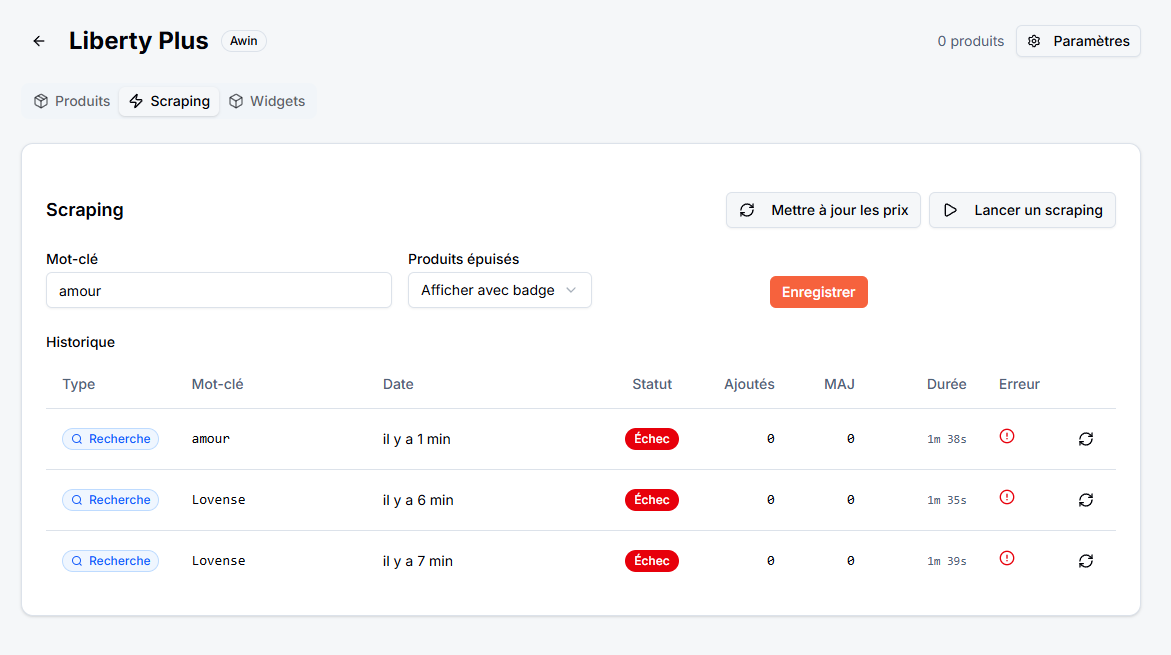Click the Historique section heading
The image size is (1171, 655).
(81, 342)
